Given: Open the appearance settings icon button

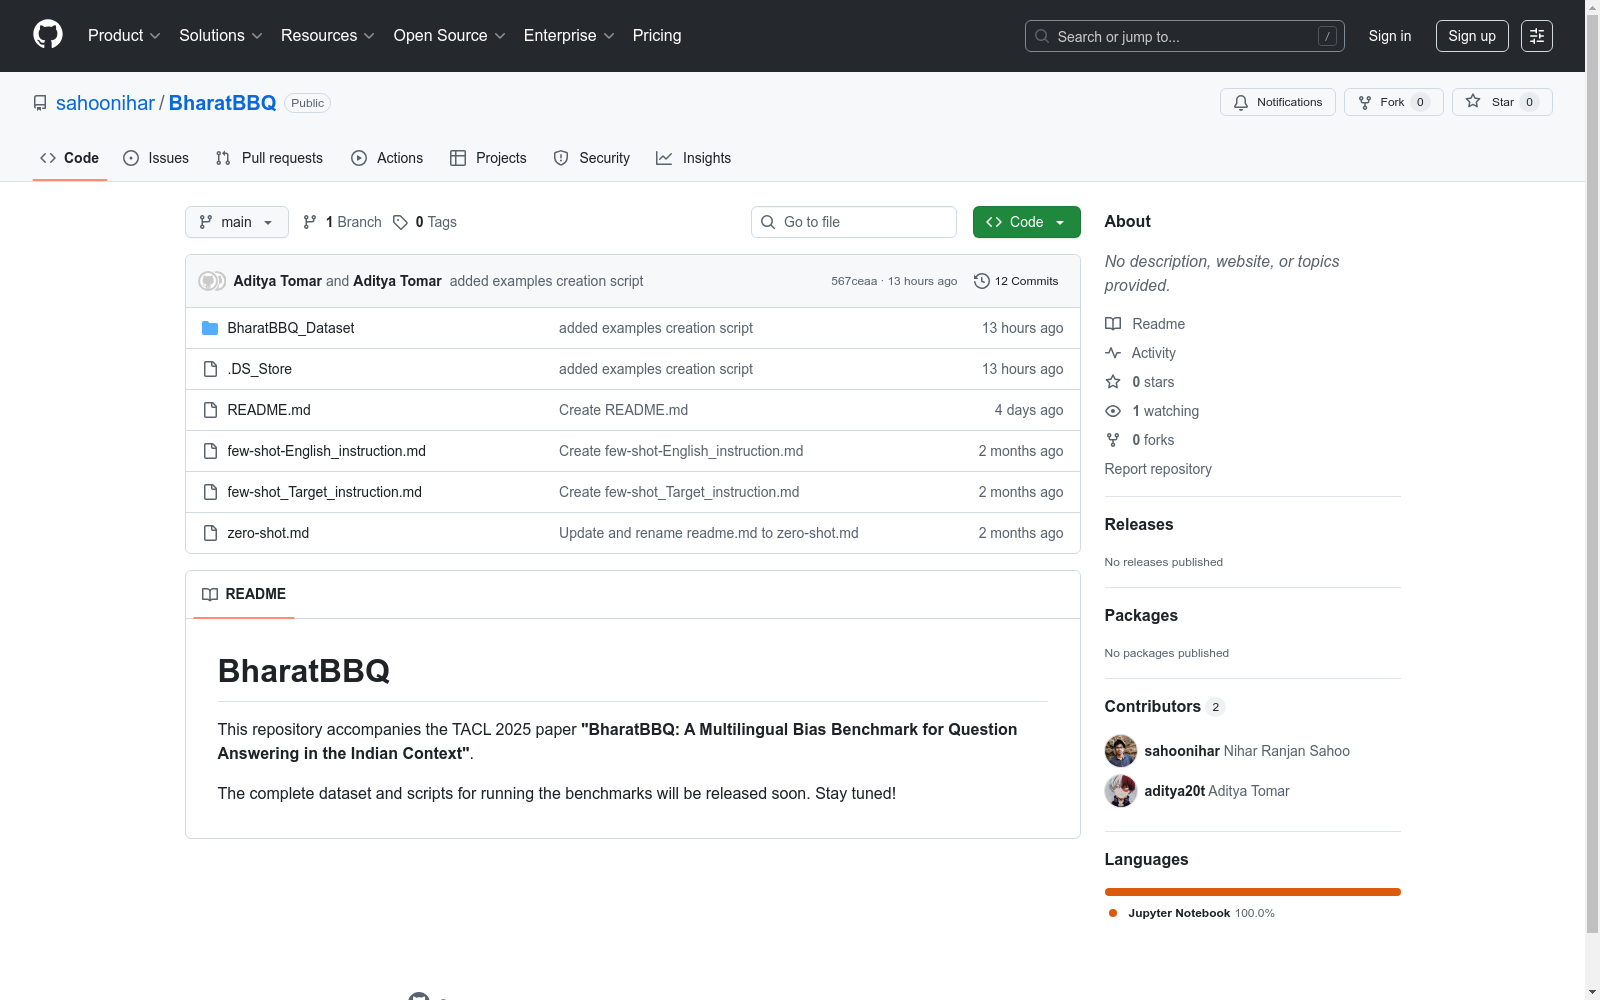Looking at the screenshot, I should pos(1537,36).
